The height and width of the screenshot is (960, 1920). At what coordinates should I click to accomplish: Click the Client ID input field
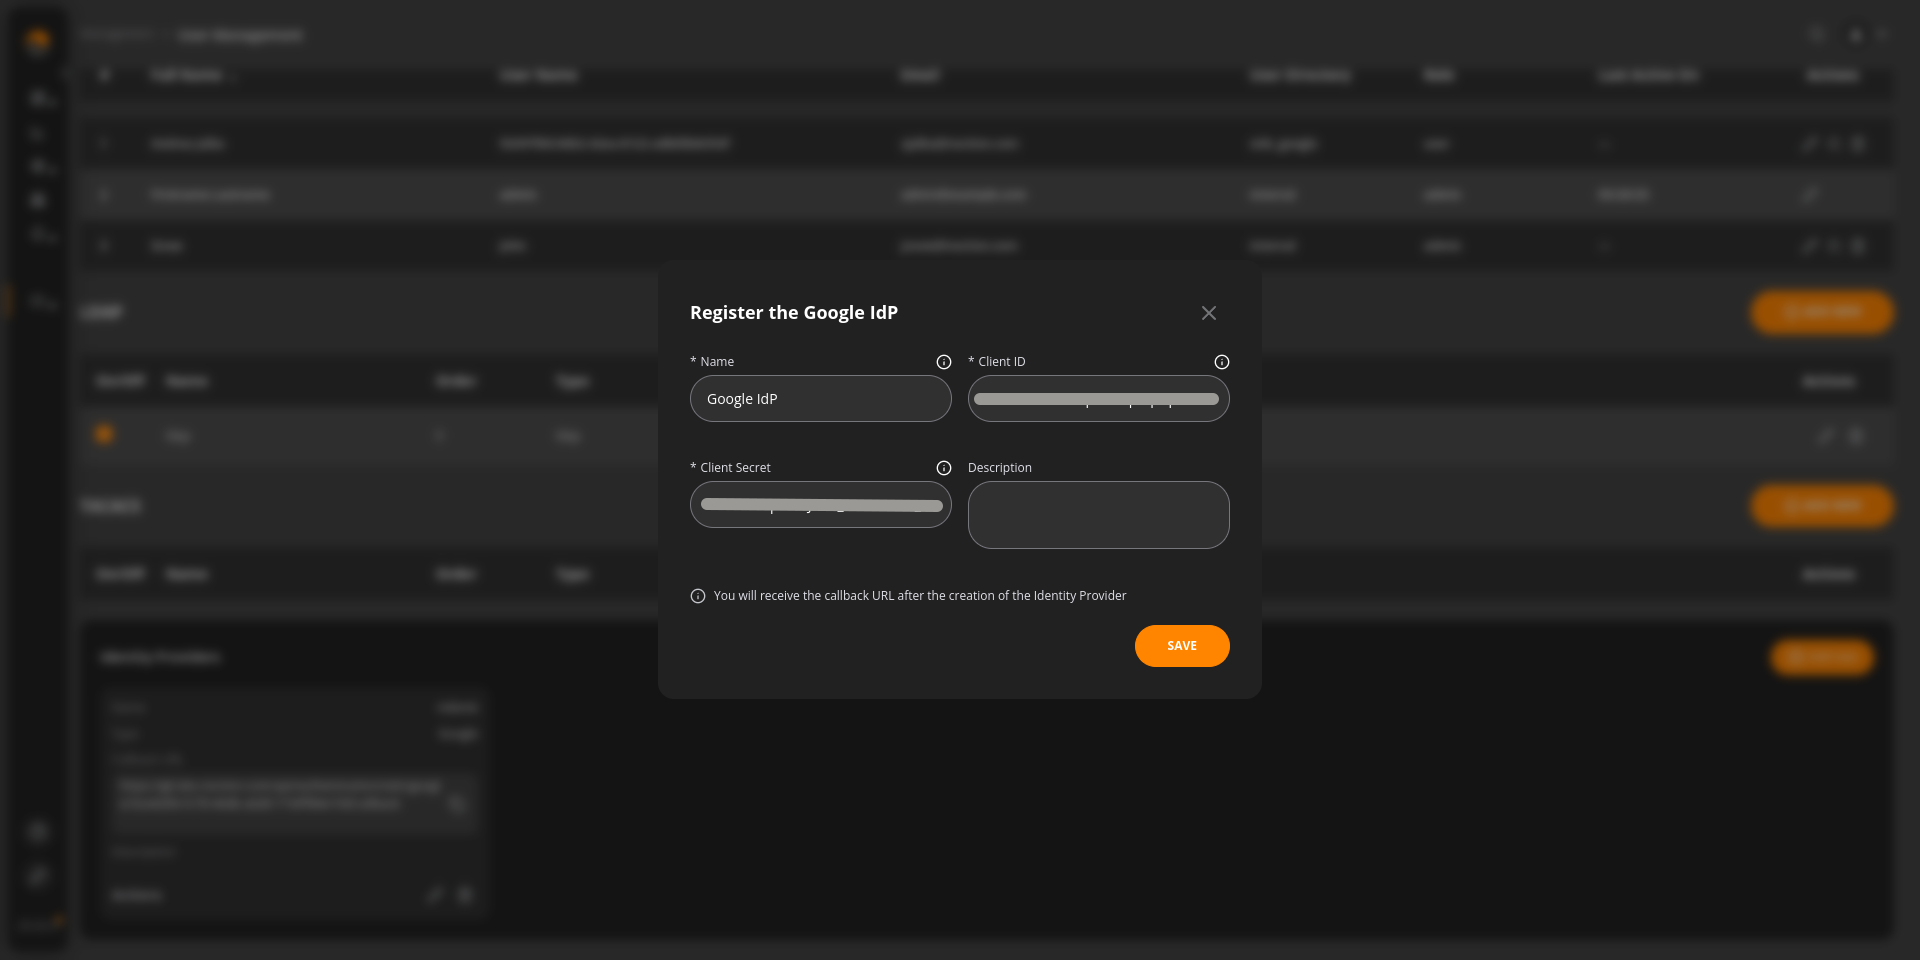(1098, 399)
